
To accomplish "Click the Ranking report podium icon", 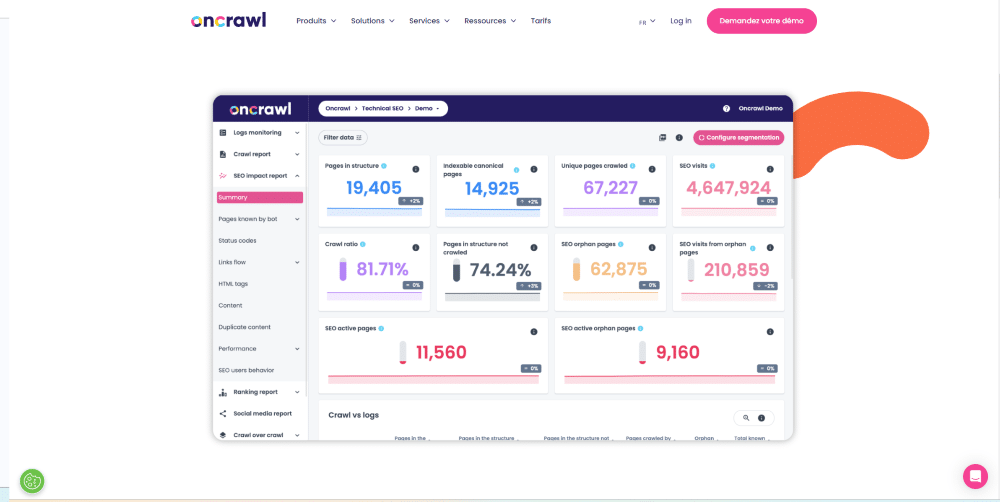I will 223,392.
